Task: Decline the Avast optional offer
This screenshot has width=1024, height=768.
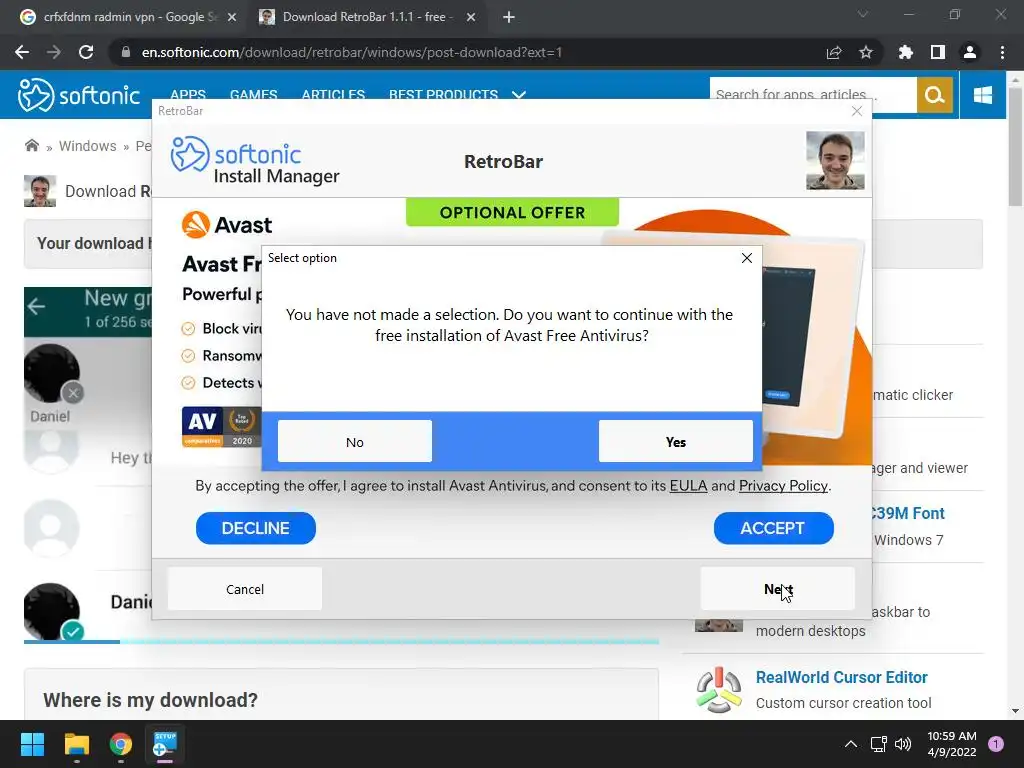Action: (x=255, y=528)
